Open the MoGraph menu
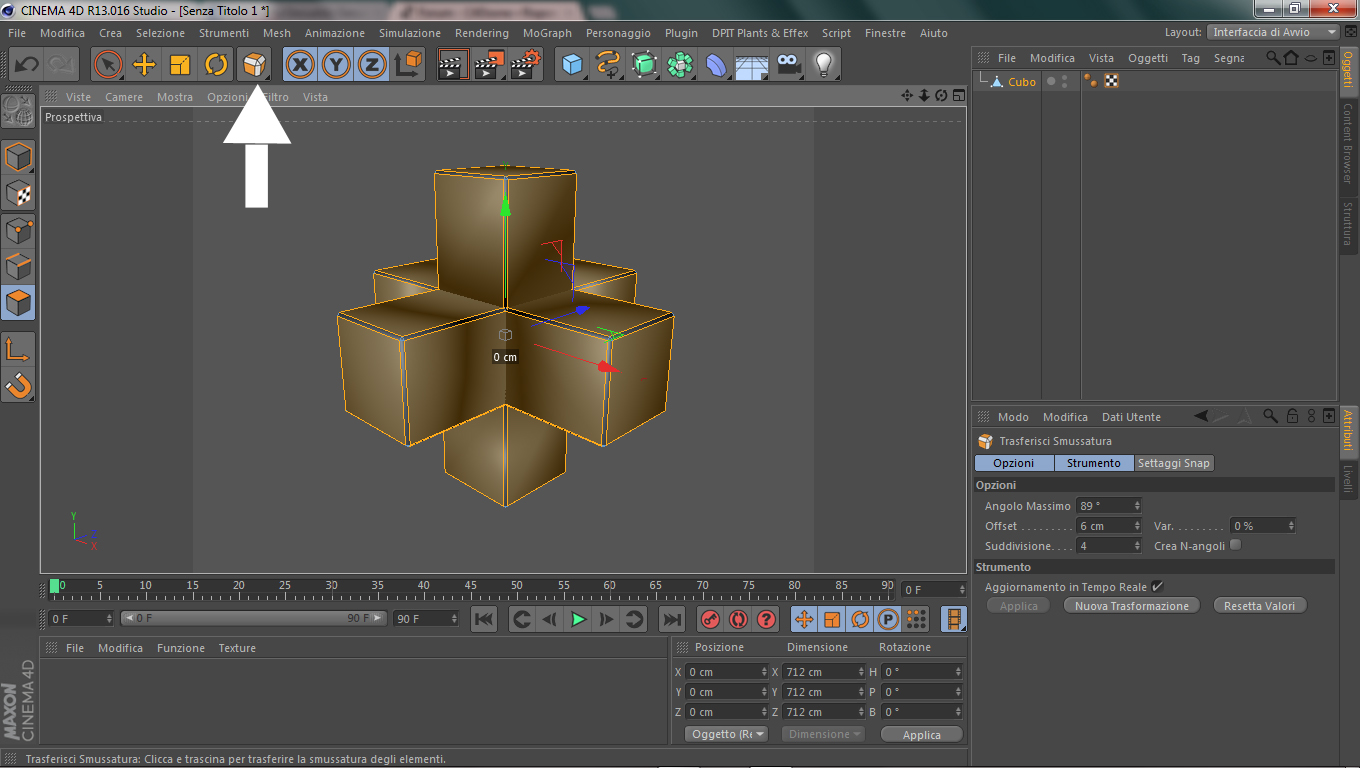The width and height of the screenshot is (1360, 768). click(547, 33)
